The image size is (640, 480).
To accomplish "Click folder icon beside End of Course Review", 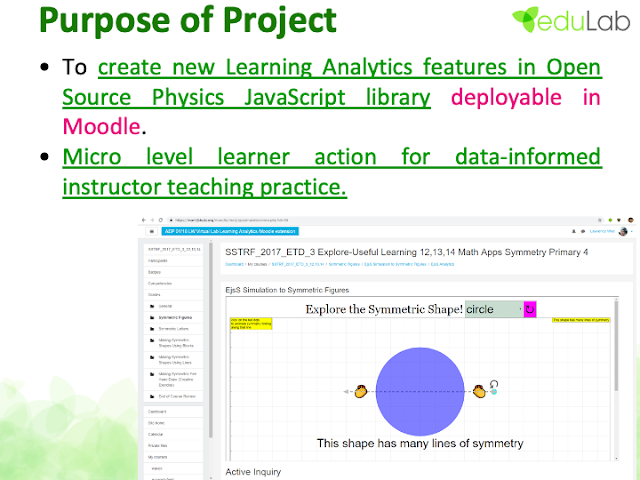I will [x=152, y=396].
